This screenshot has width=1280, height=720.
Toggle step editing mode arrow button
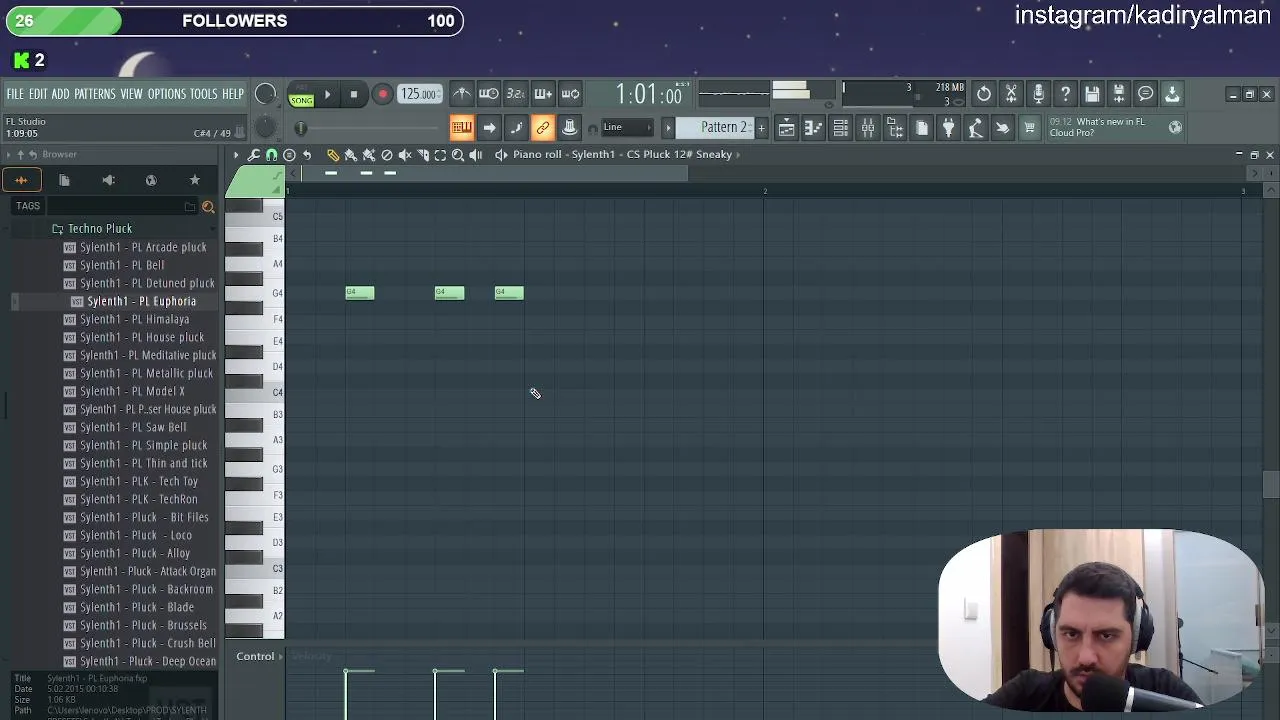click(489, 128)
